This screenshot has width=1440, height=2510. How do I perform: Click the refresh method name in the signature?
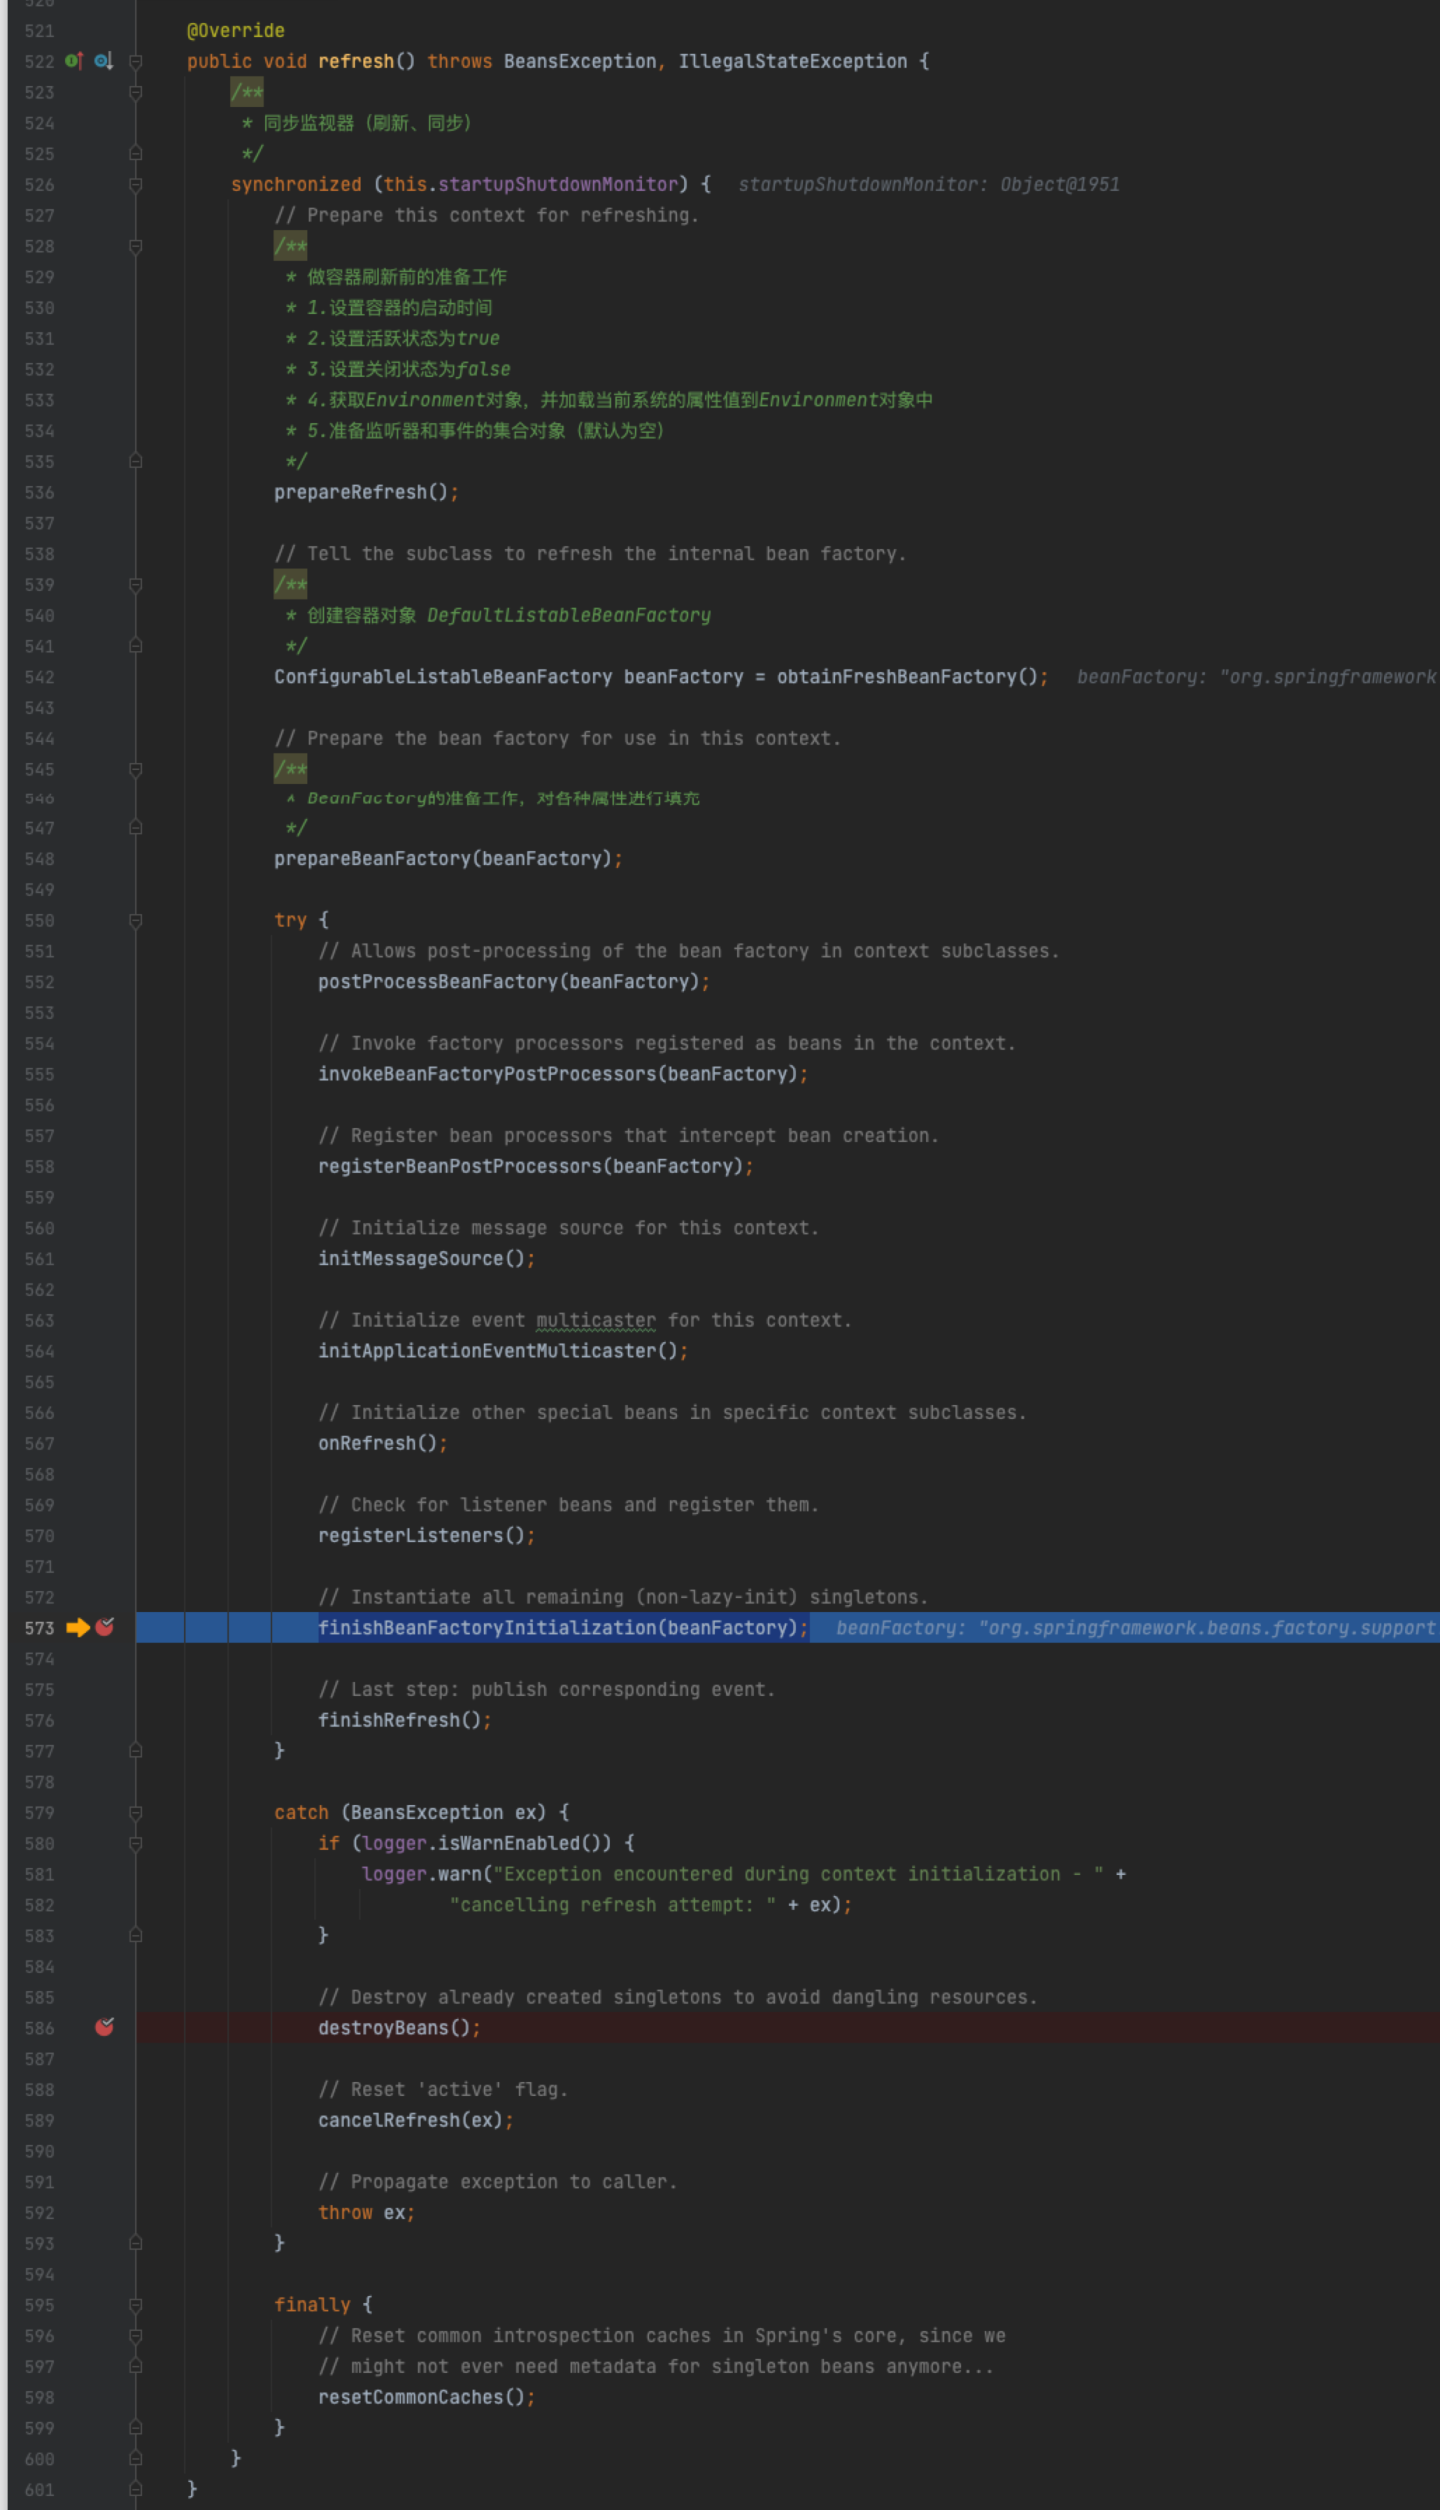[356, 61]
